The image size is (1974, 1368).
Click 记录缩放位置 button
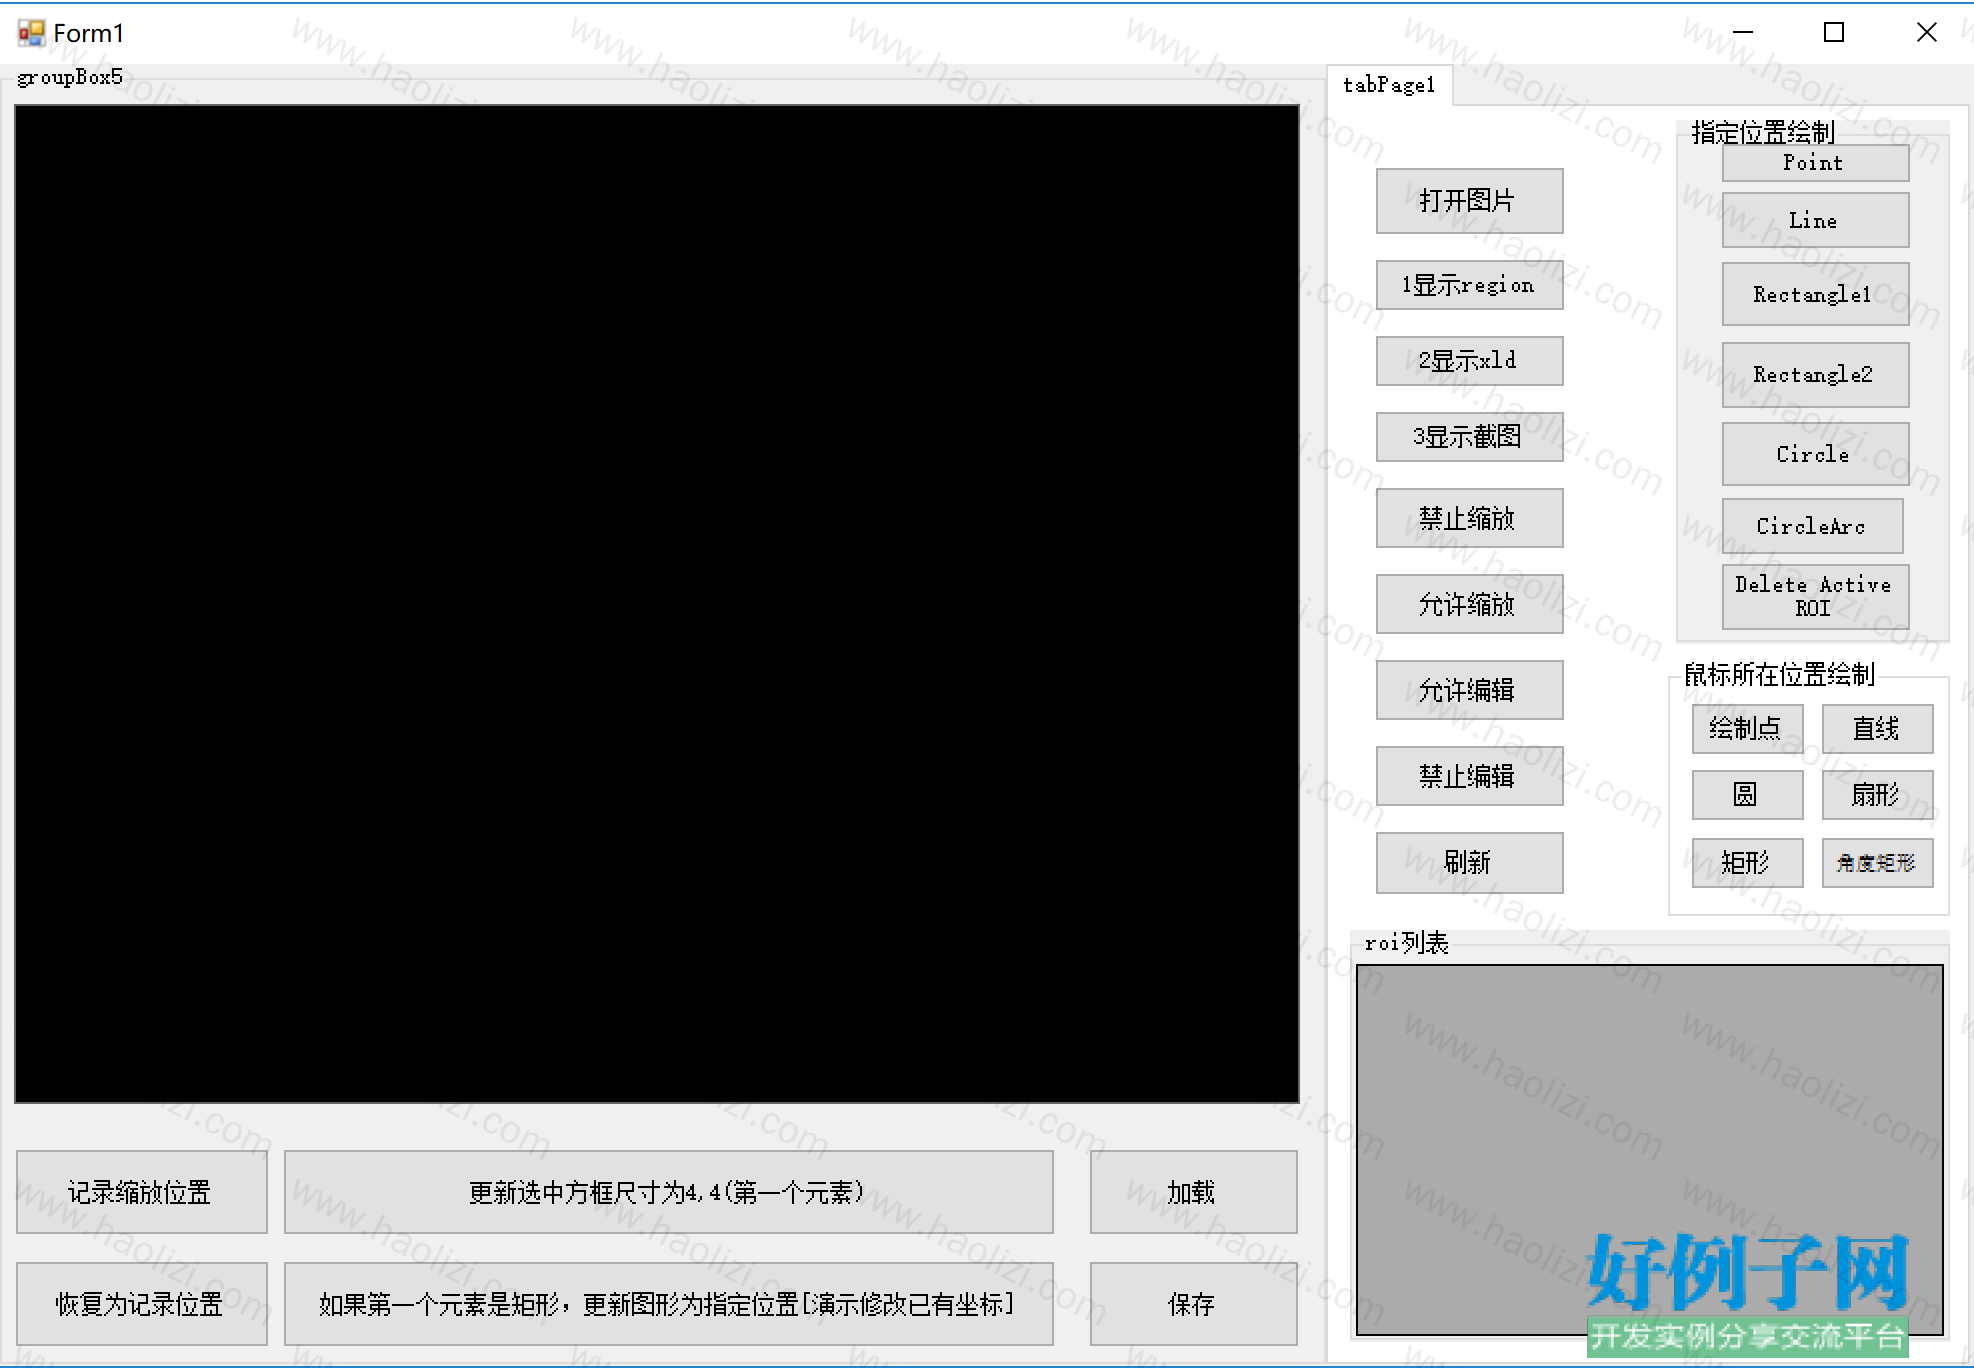(141, 1192)
